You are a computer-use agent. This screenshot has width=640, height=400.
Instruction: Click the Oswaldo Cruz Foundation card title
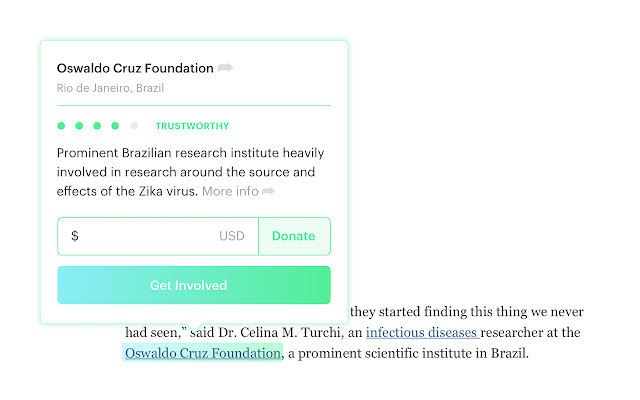point(135,68)
